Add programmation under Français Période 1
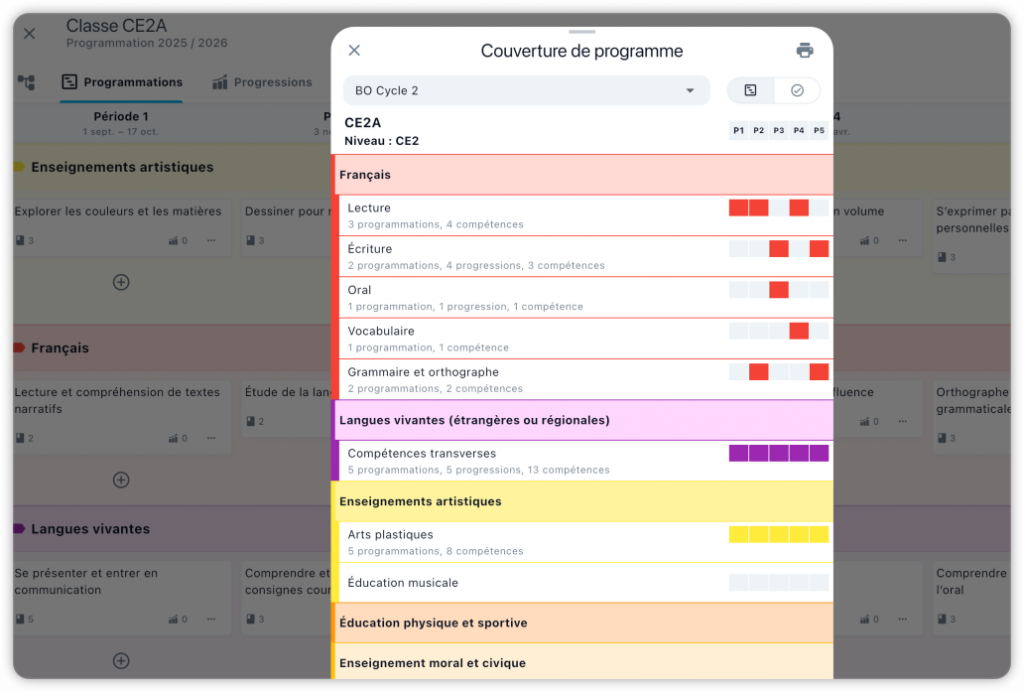 (x=121, y=480)
